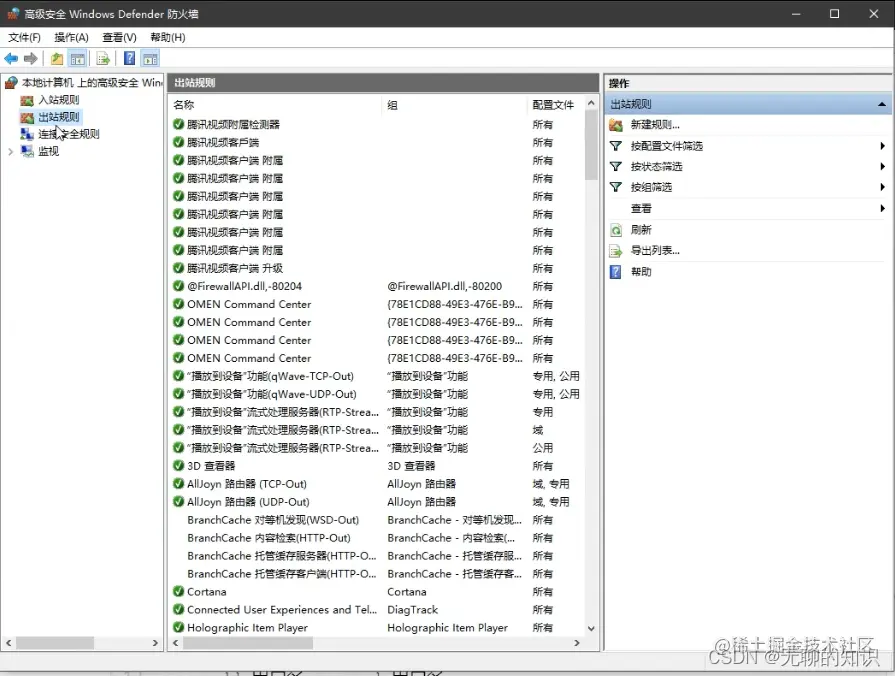Click the blue Help toolbar icon
The height and width of the screenshot is (676, 895).
click(x=130, y=58)
